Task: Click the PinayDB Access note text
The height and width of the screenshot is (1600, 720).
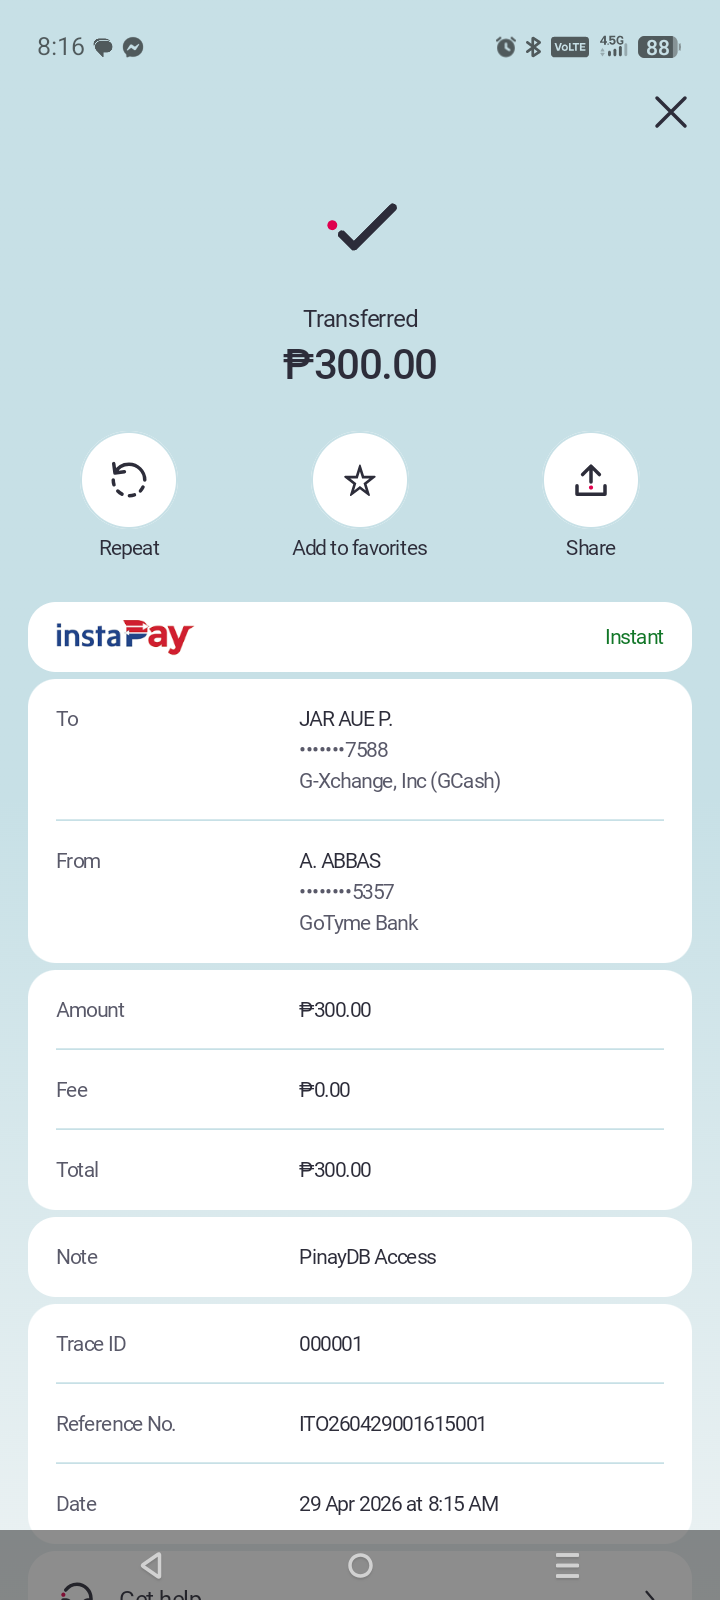Action: click(x=367, y=1257)
